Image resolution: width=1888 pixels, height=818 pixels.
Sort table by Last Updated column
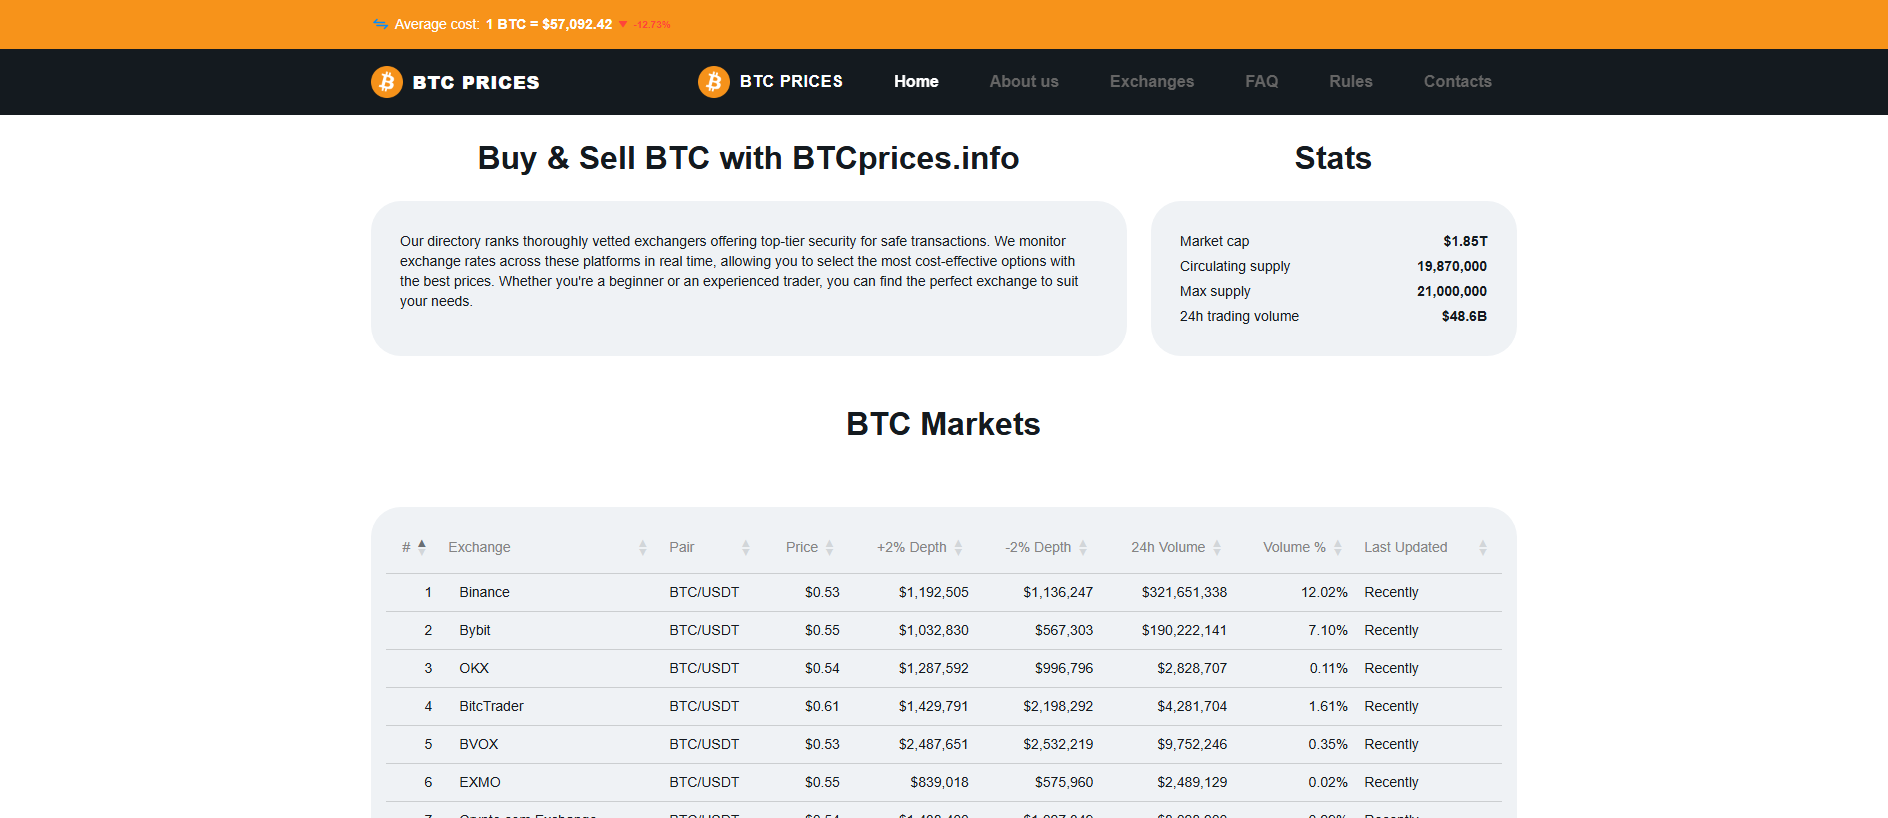click(1426, 547)
